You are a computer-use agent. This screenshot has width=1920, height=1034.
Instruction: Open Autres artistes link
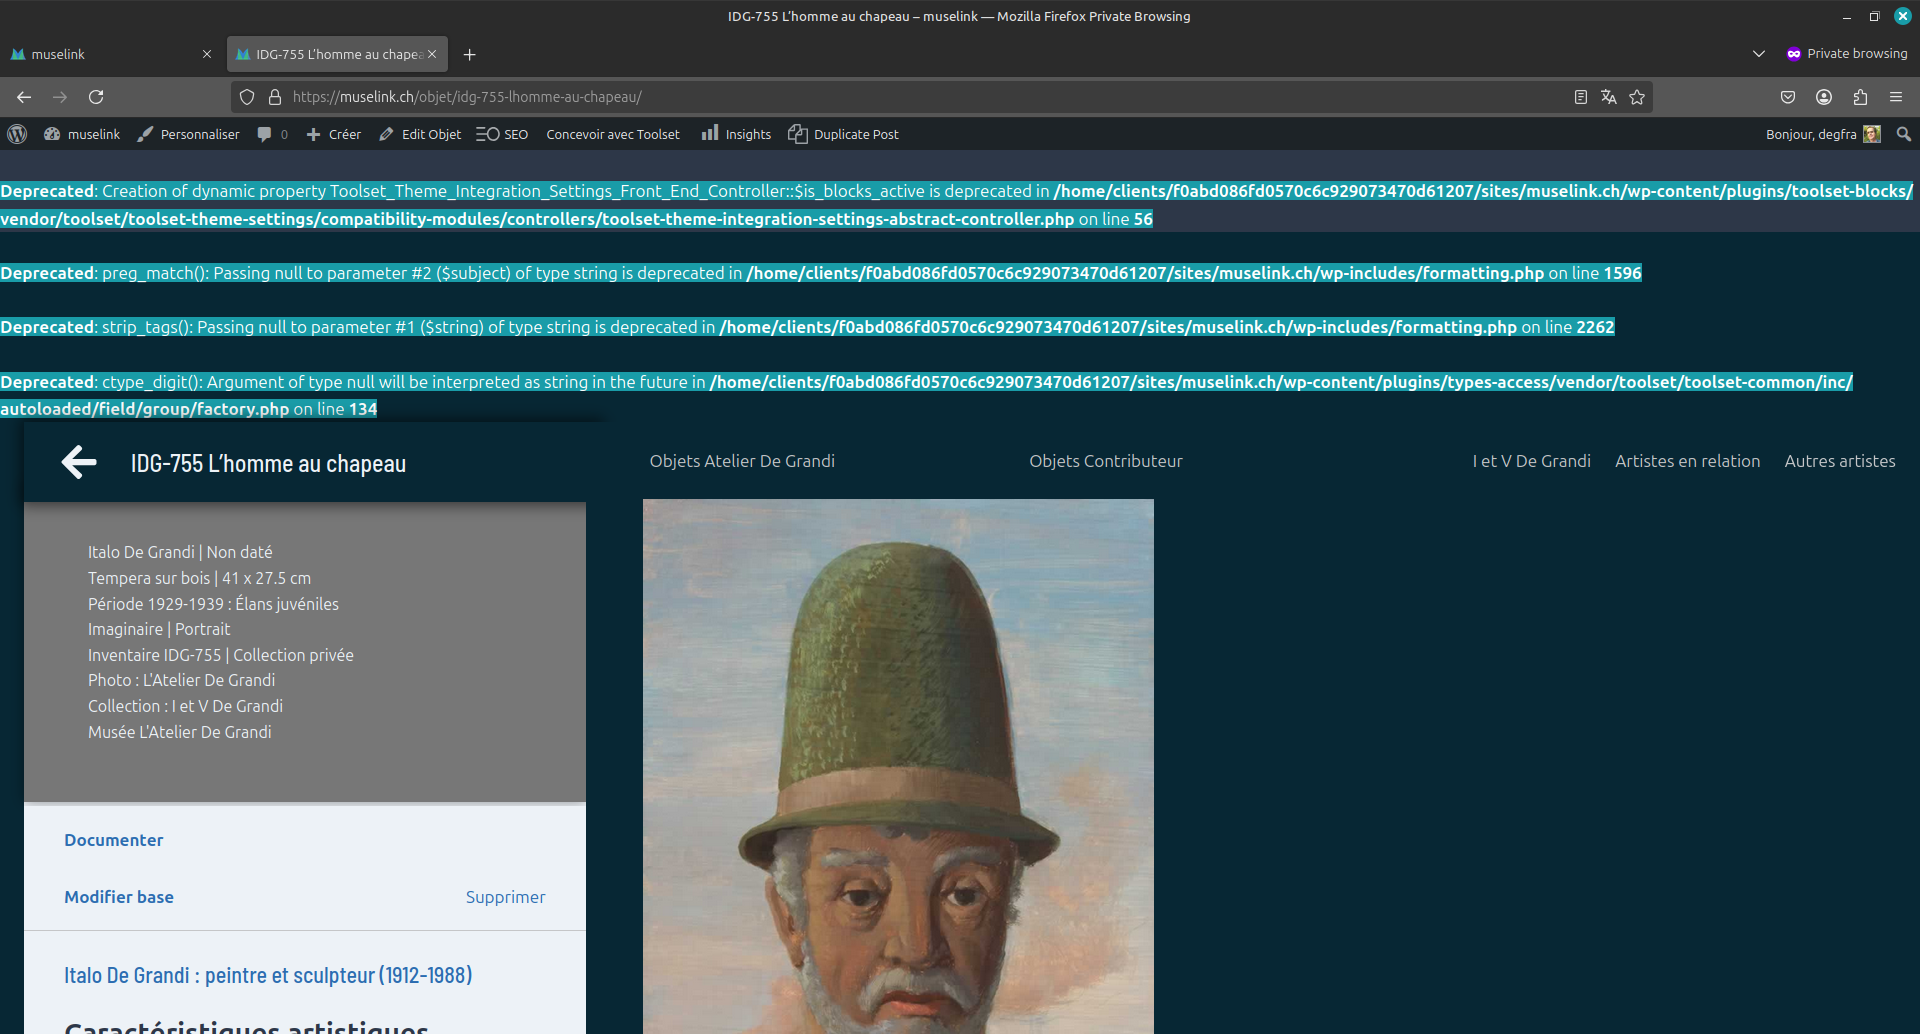click(x=1840, y=461)
